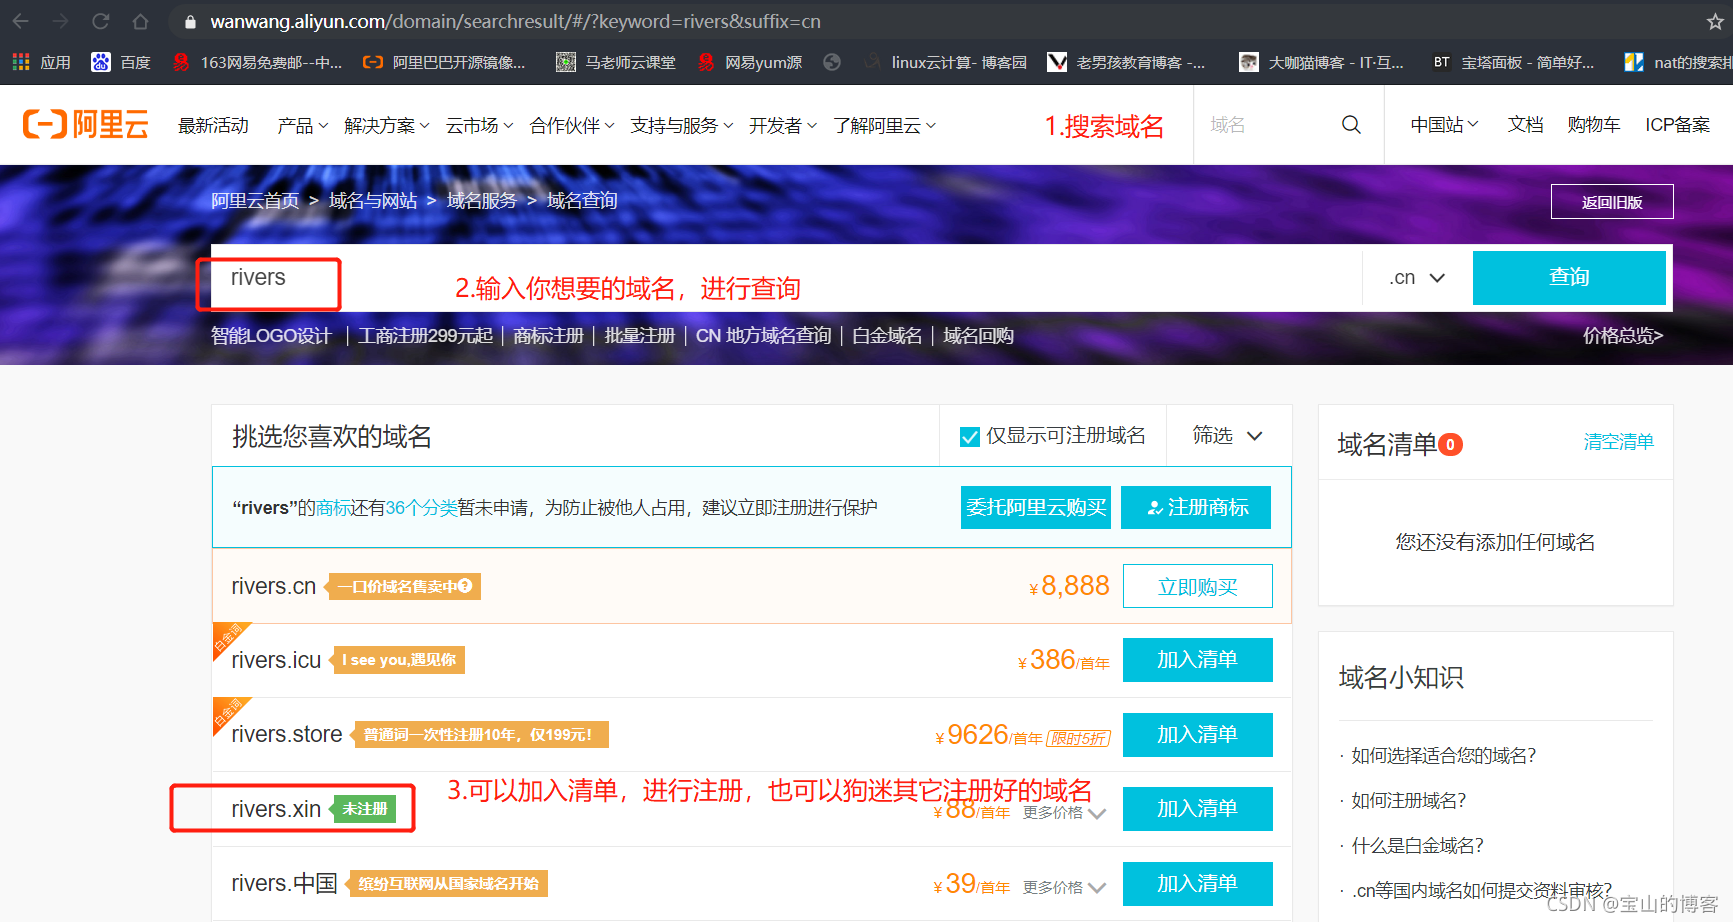Reload the page with browser refresh icon
Screen dimensions: 1733x922
100,21
